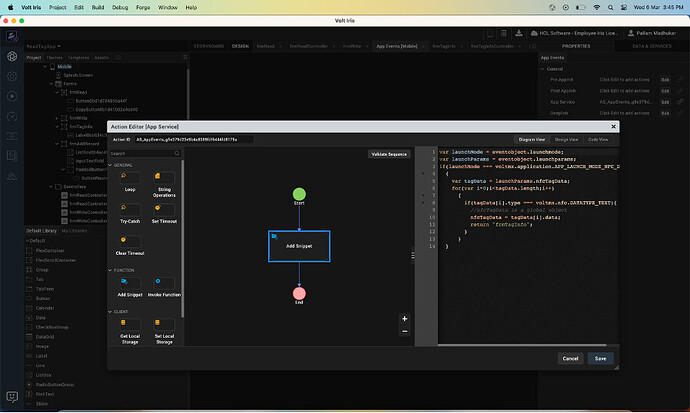Open the Build menu in menu bar
The height and width of the screenshot is (413, 690).
(98, 7)
